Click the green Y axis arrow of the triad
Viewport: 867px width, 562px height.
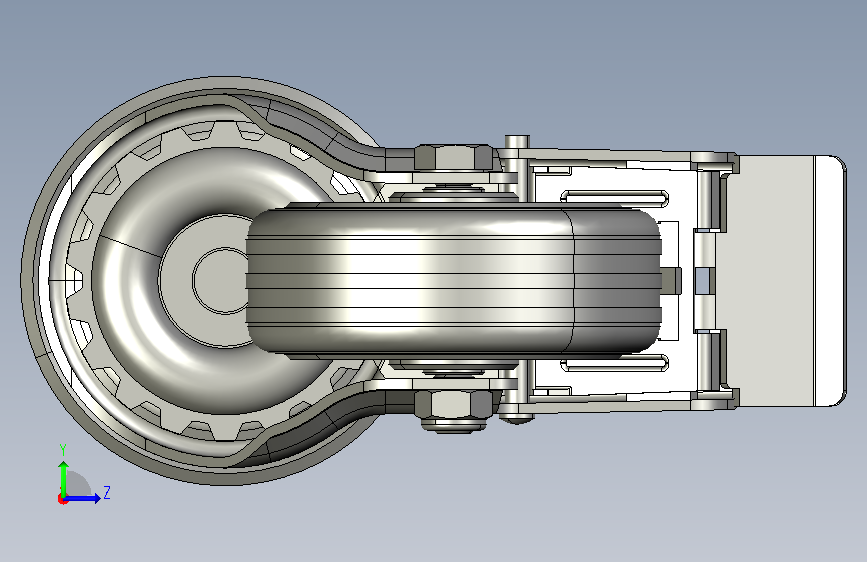tap(64, 478)
